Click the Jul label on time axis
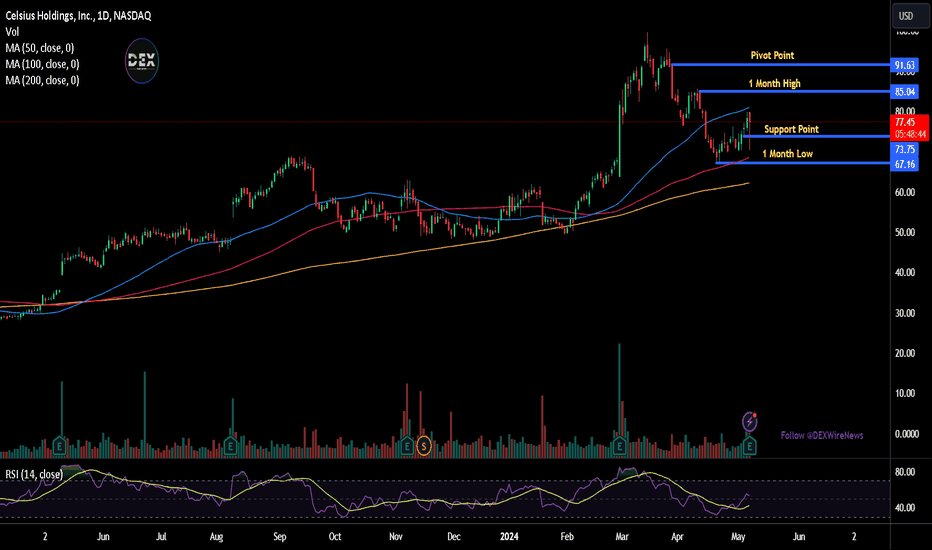 pos(161,536)
